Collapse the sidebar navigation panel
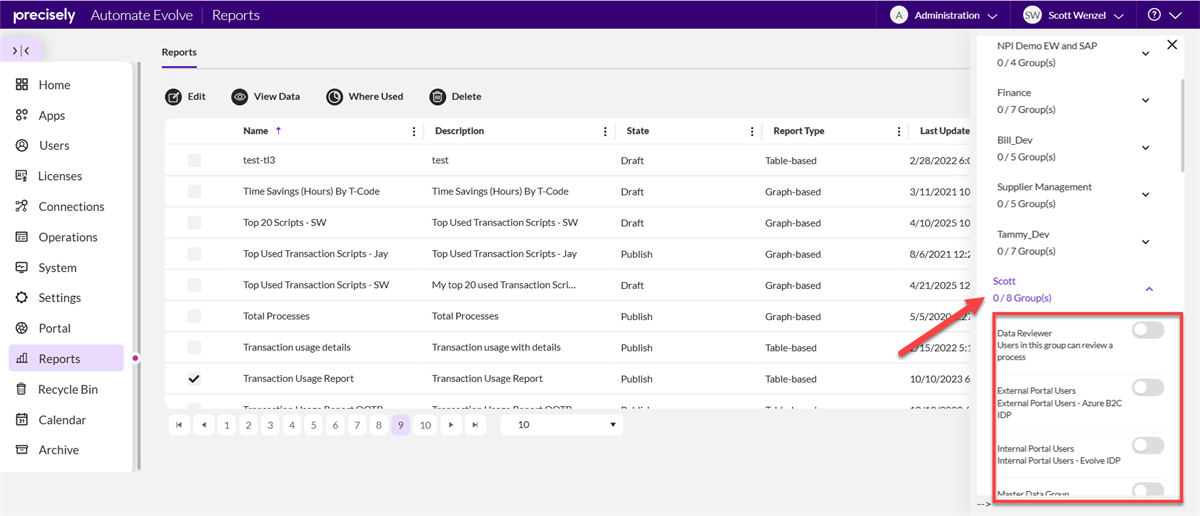Screen dimensions: 1200x516 (x=21, y=50)
